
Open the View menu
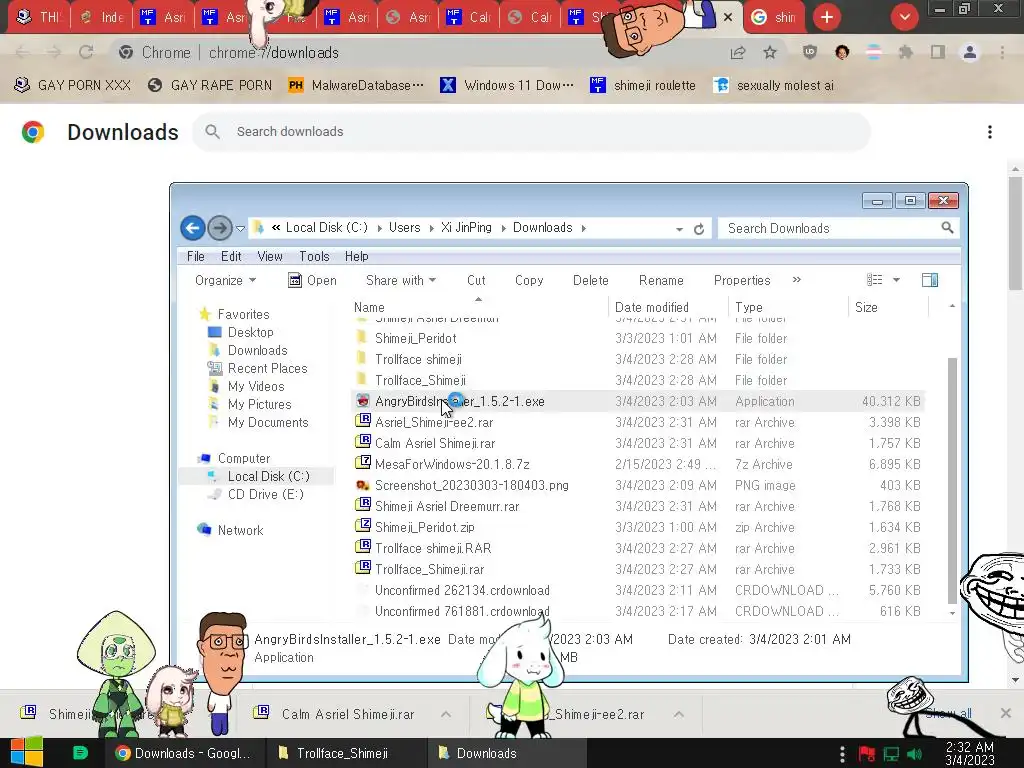270,256
